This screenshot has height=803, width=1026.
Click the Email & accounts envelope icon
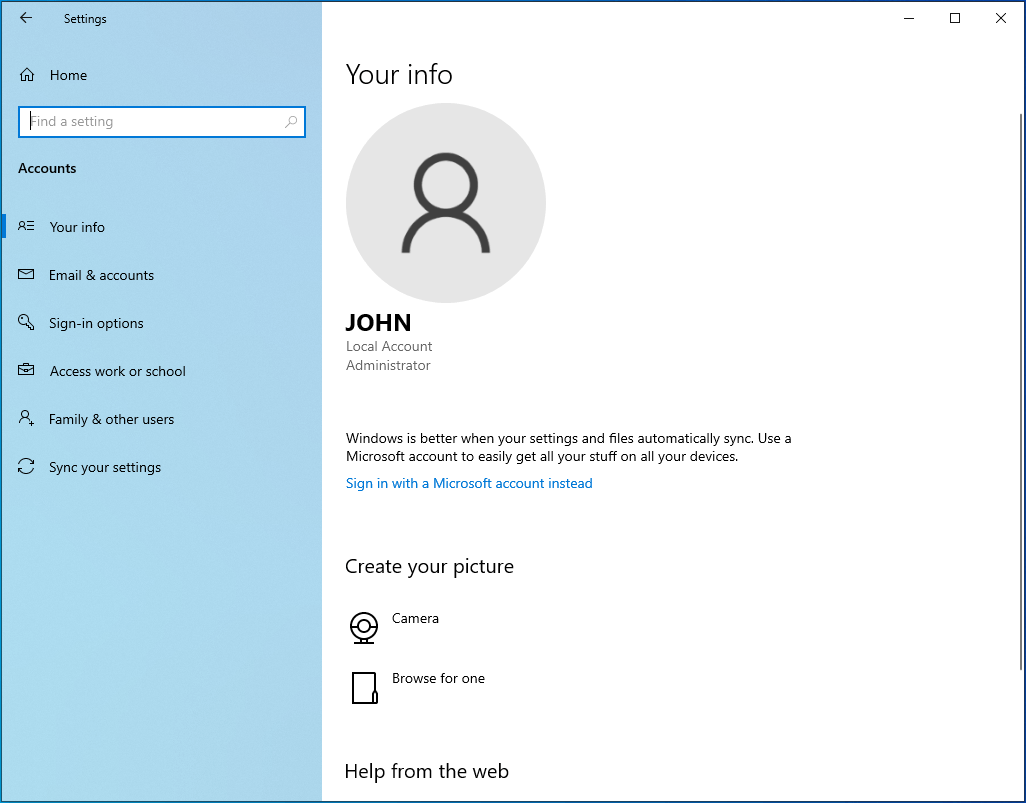(x=27, y=275)
